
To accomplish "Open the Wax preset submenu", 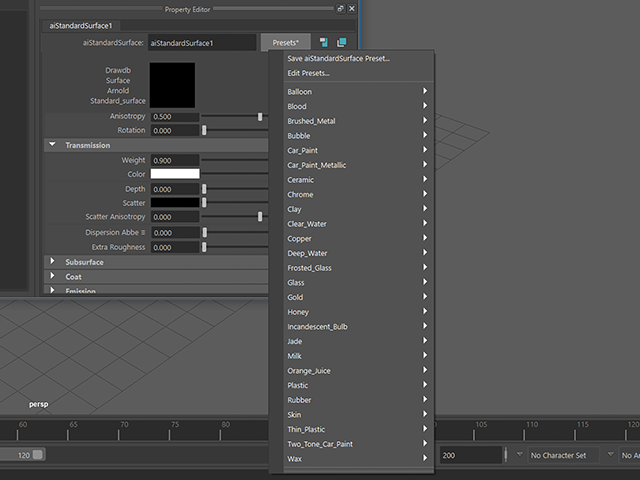I will click(358, 459).
